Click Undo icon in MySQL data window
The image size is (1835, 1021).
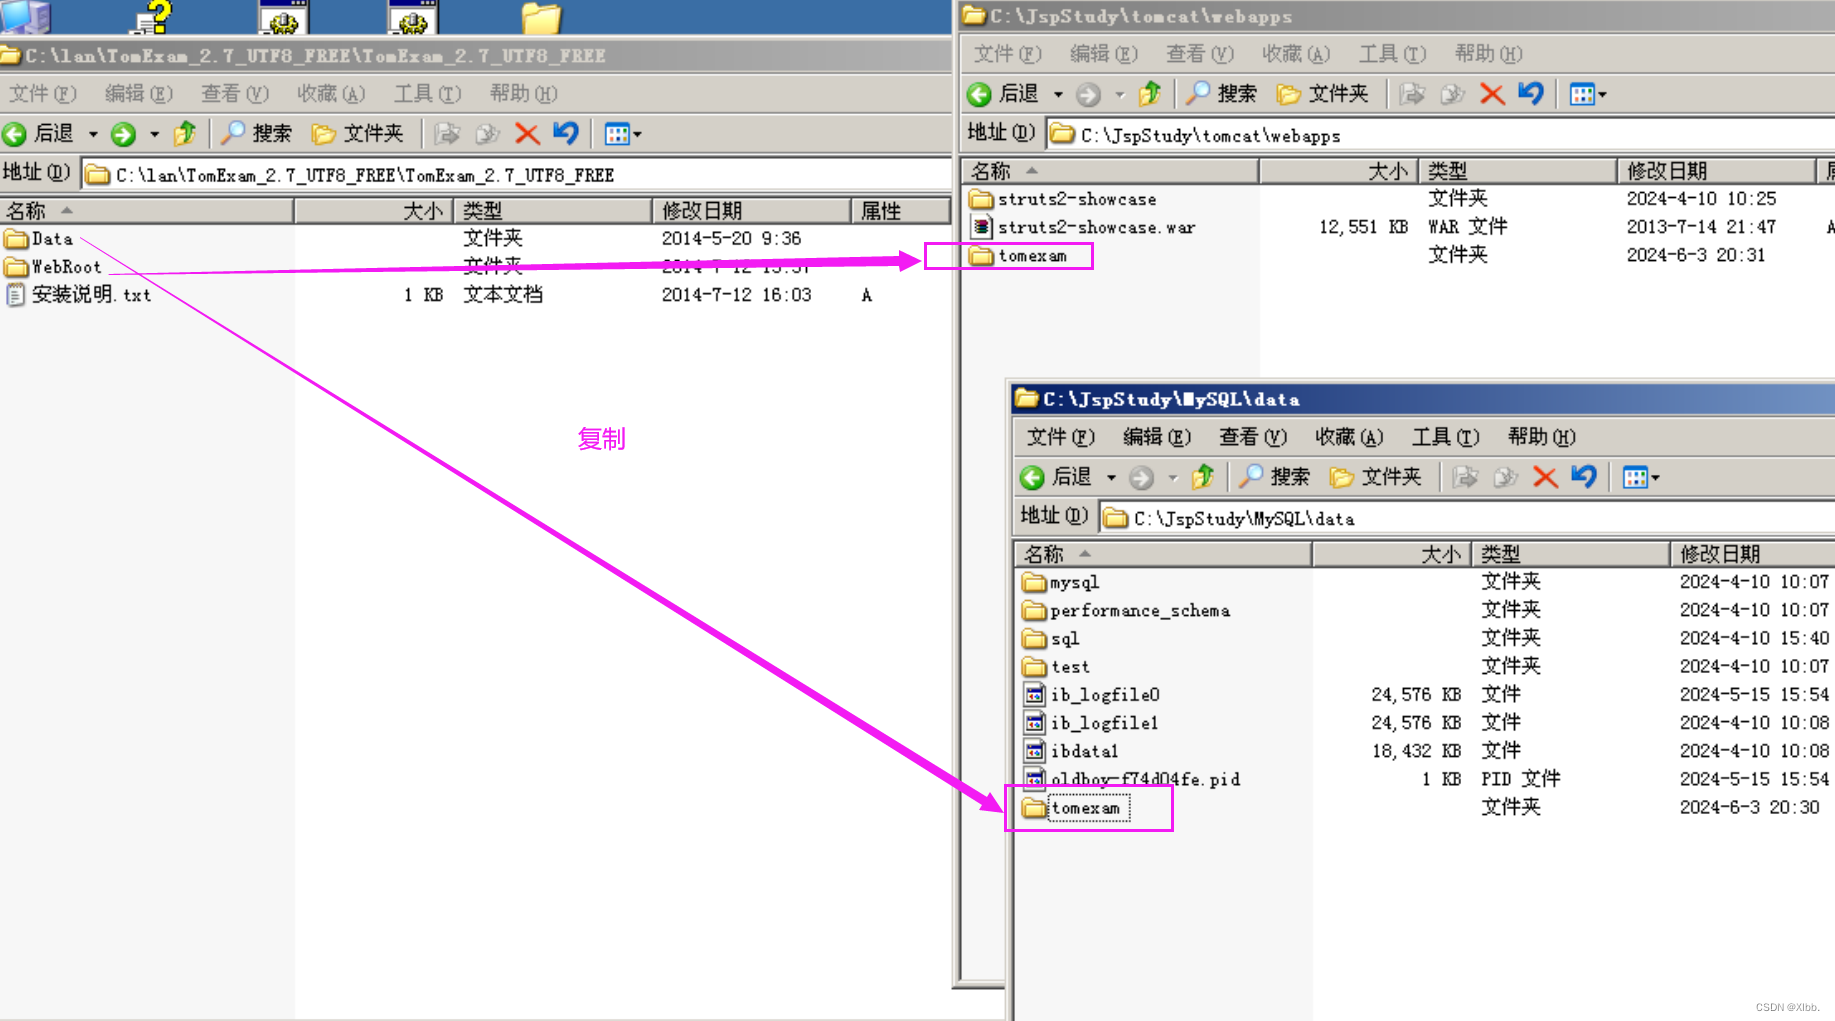(x=1584, y=477)
